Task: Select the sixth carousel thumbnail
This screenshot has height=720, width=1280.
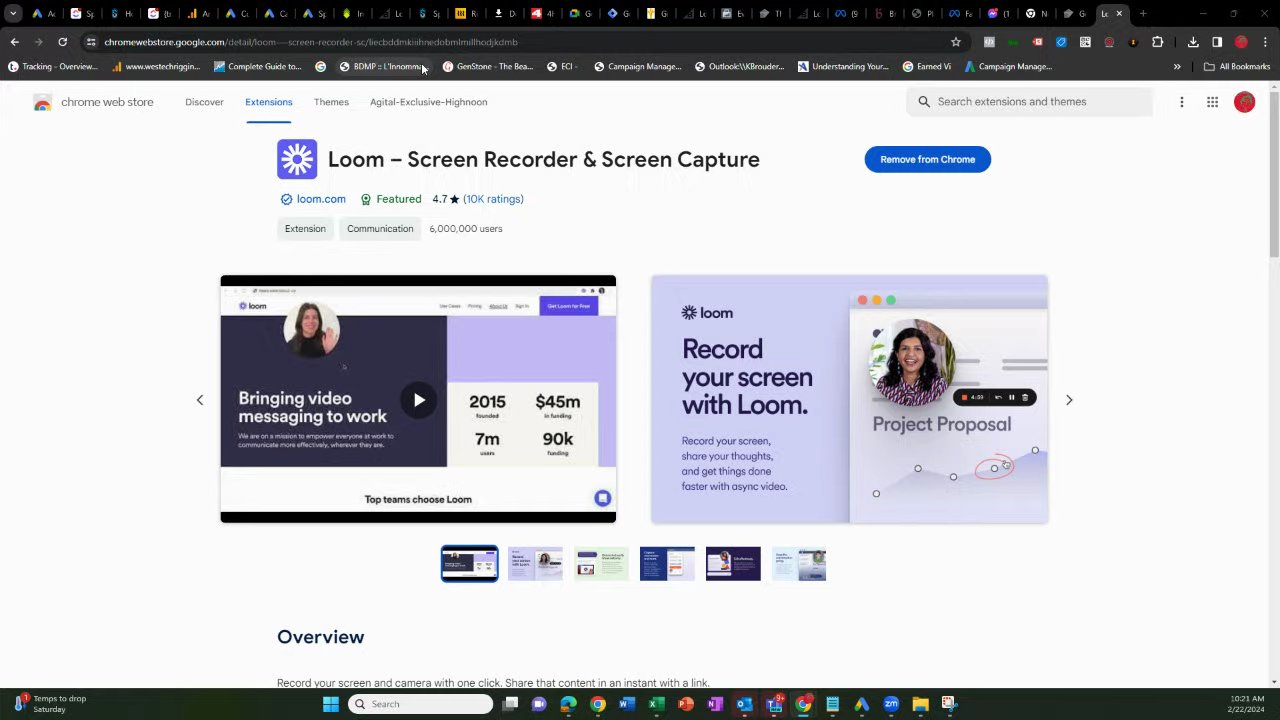Action: [799, 564]
